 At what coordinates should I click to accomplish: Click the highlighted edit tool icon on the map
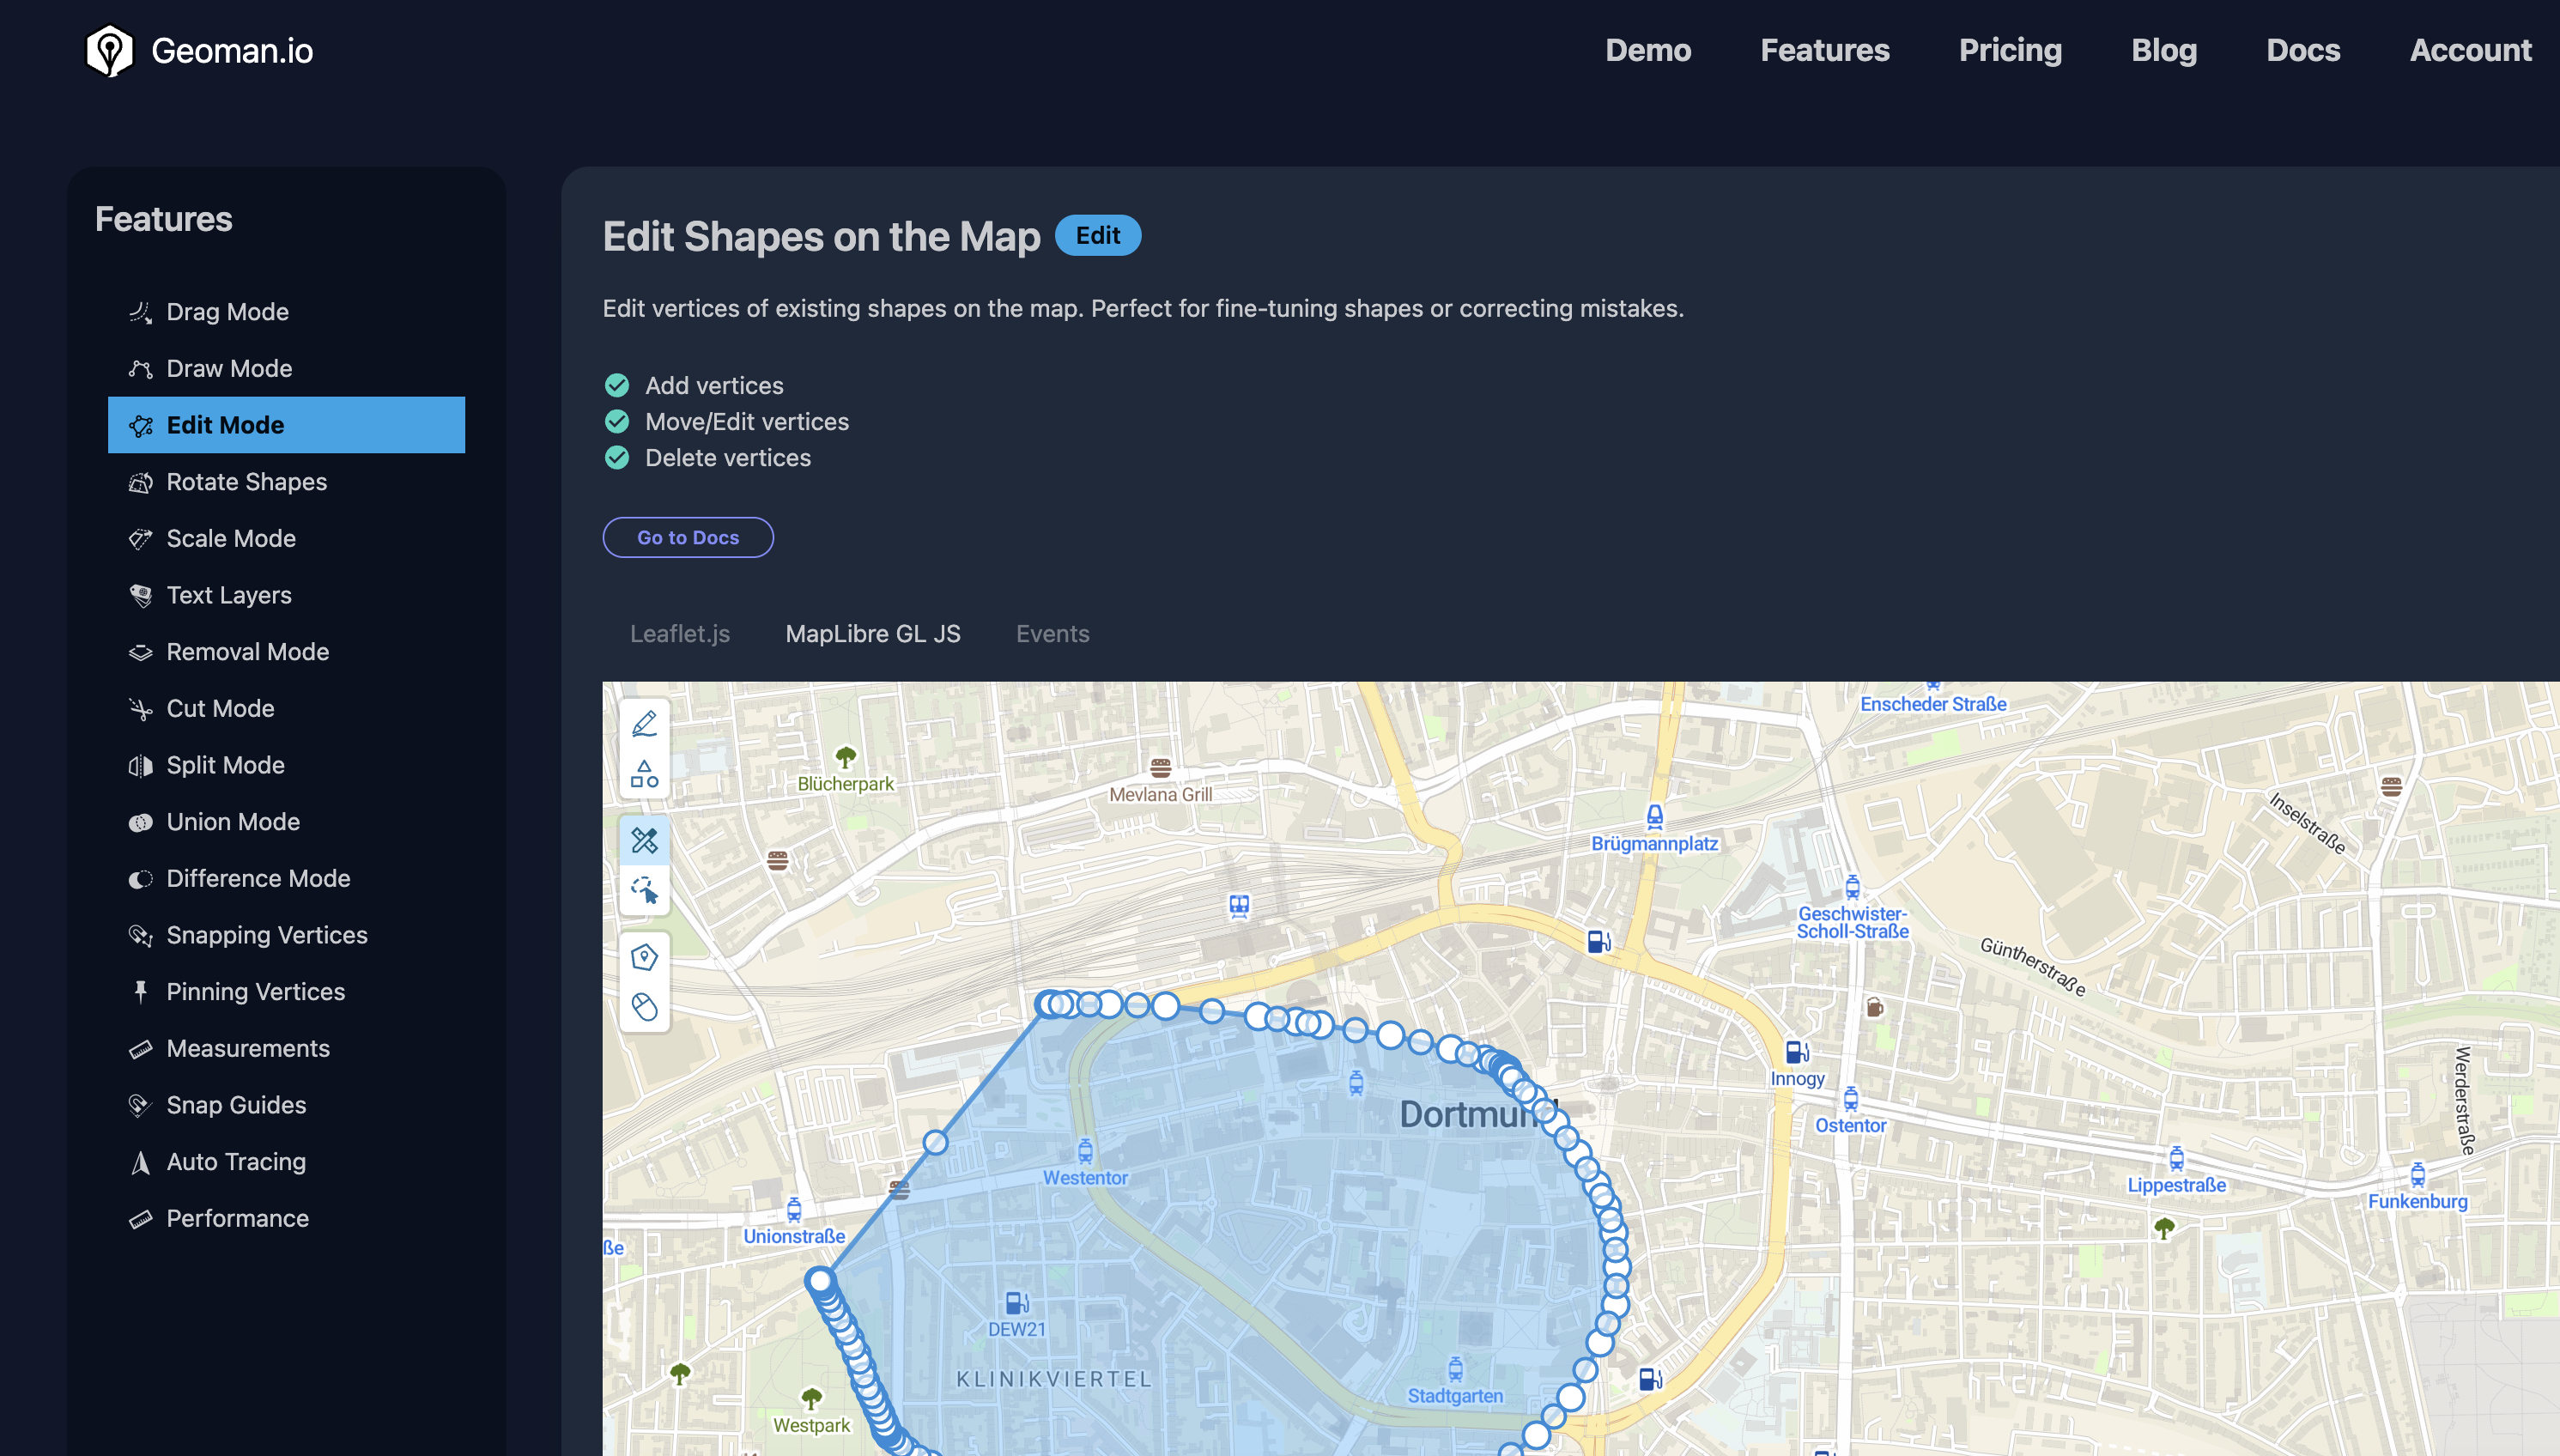coord(645,840)
